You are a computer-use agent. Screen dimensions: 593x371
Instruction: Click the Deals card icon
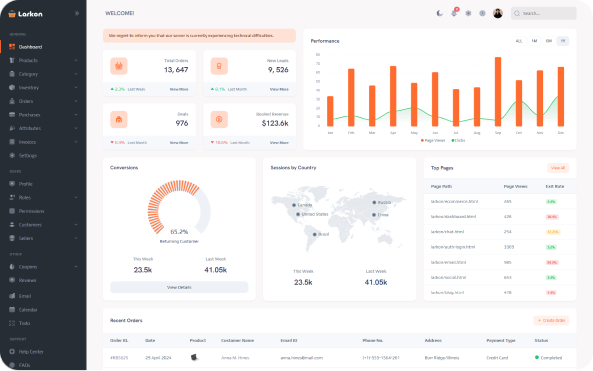click(119, 120)
